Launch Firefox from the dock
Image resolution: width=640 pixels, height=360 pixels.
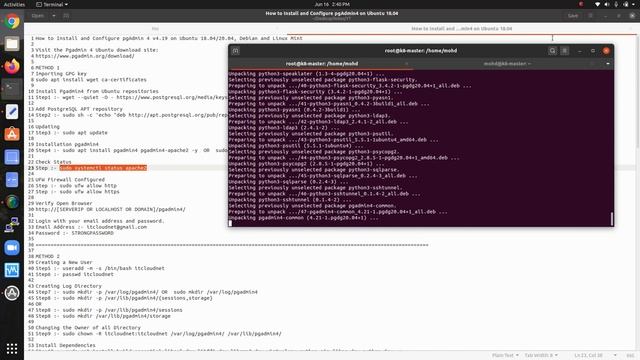12,66
